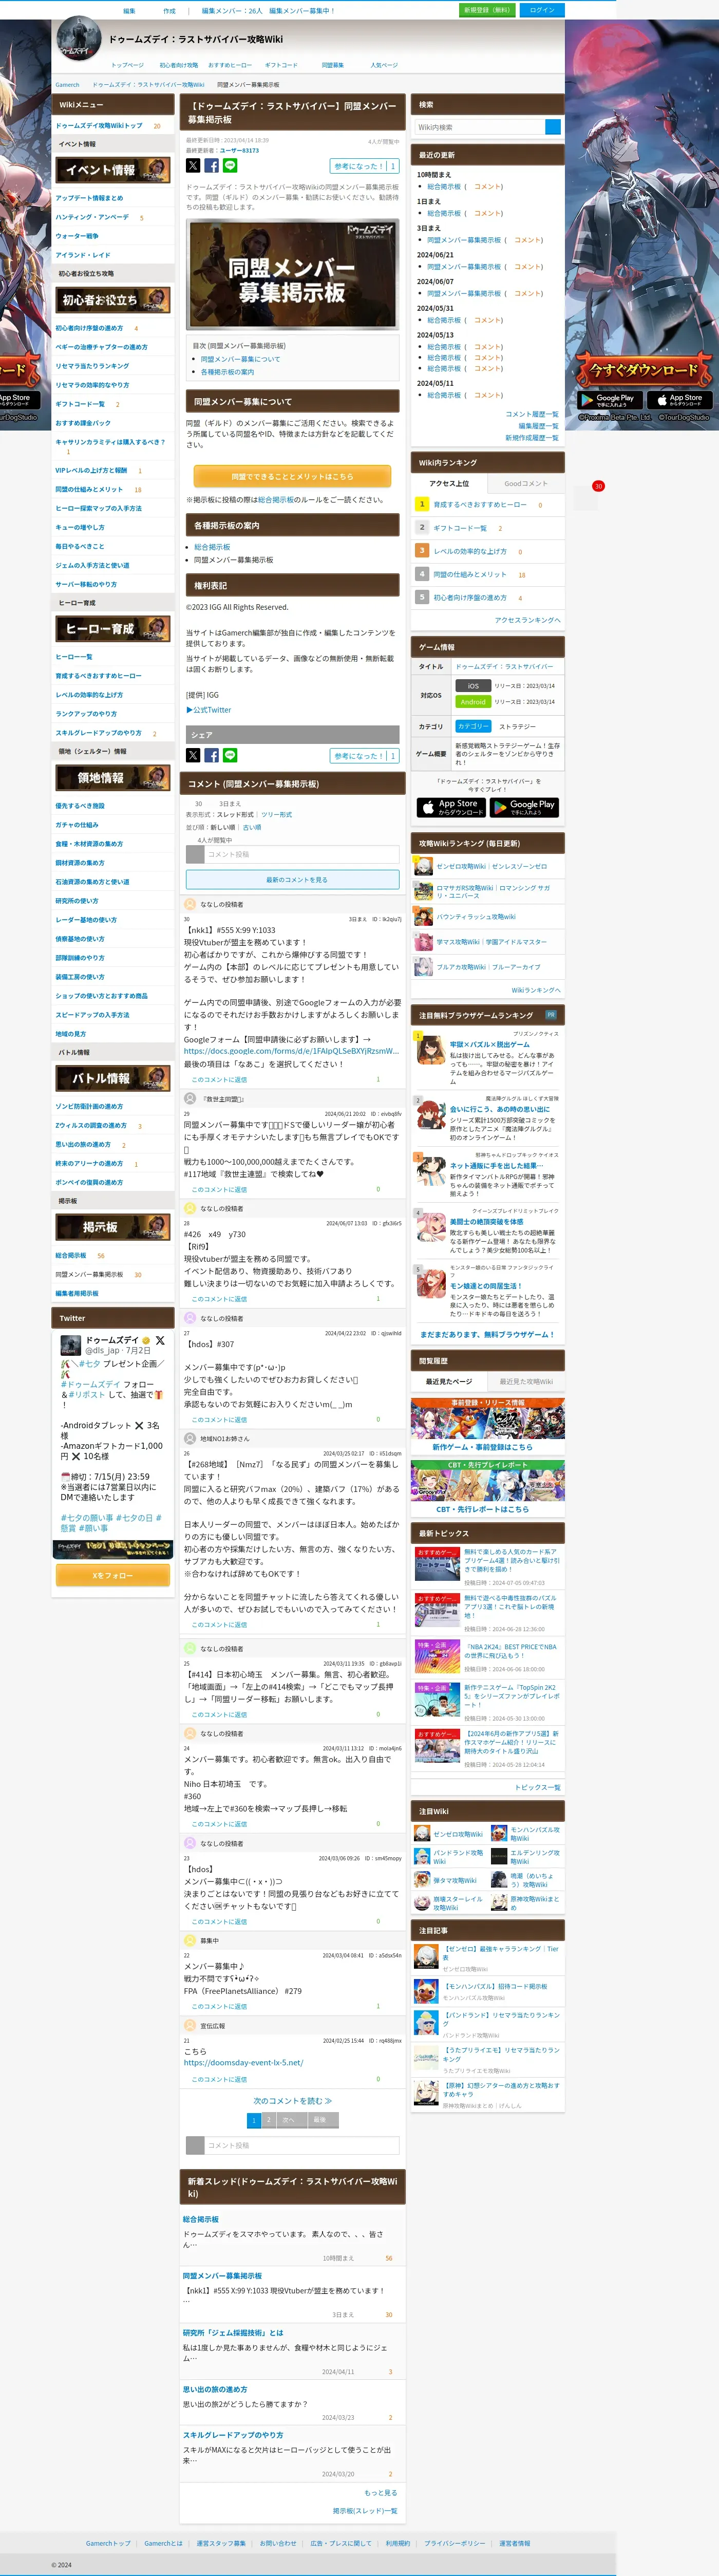Open the バトル情報 banner in the sidebar
This screenshot has height=2576, width=719.
click(x=113, y=1078)
